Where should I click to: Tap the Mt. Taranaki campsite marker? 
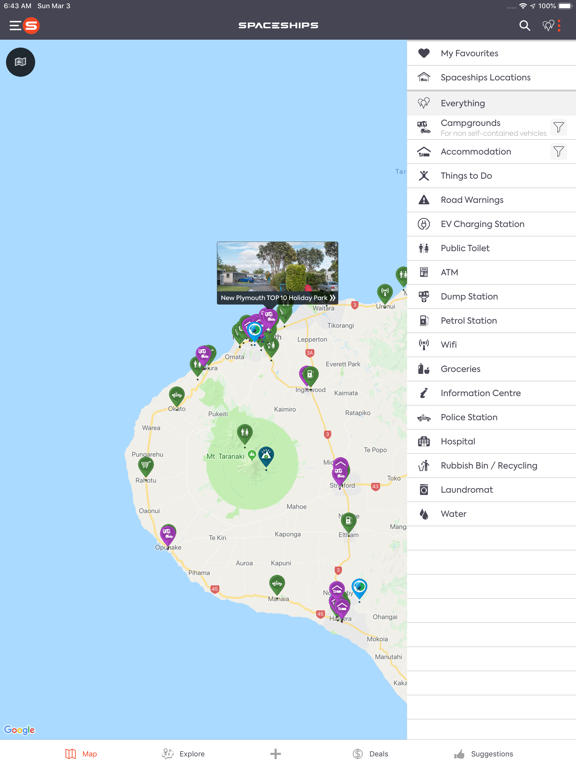point(266,457)
